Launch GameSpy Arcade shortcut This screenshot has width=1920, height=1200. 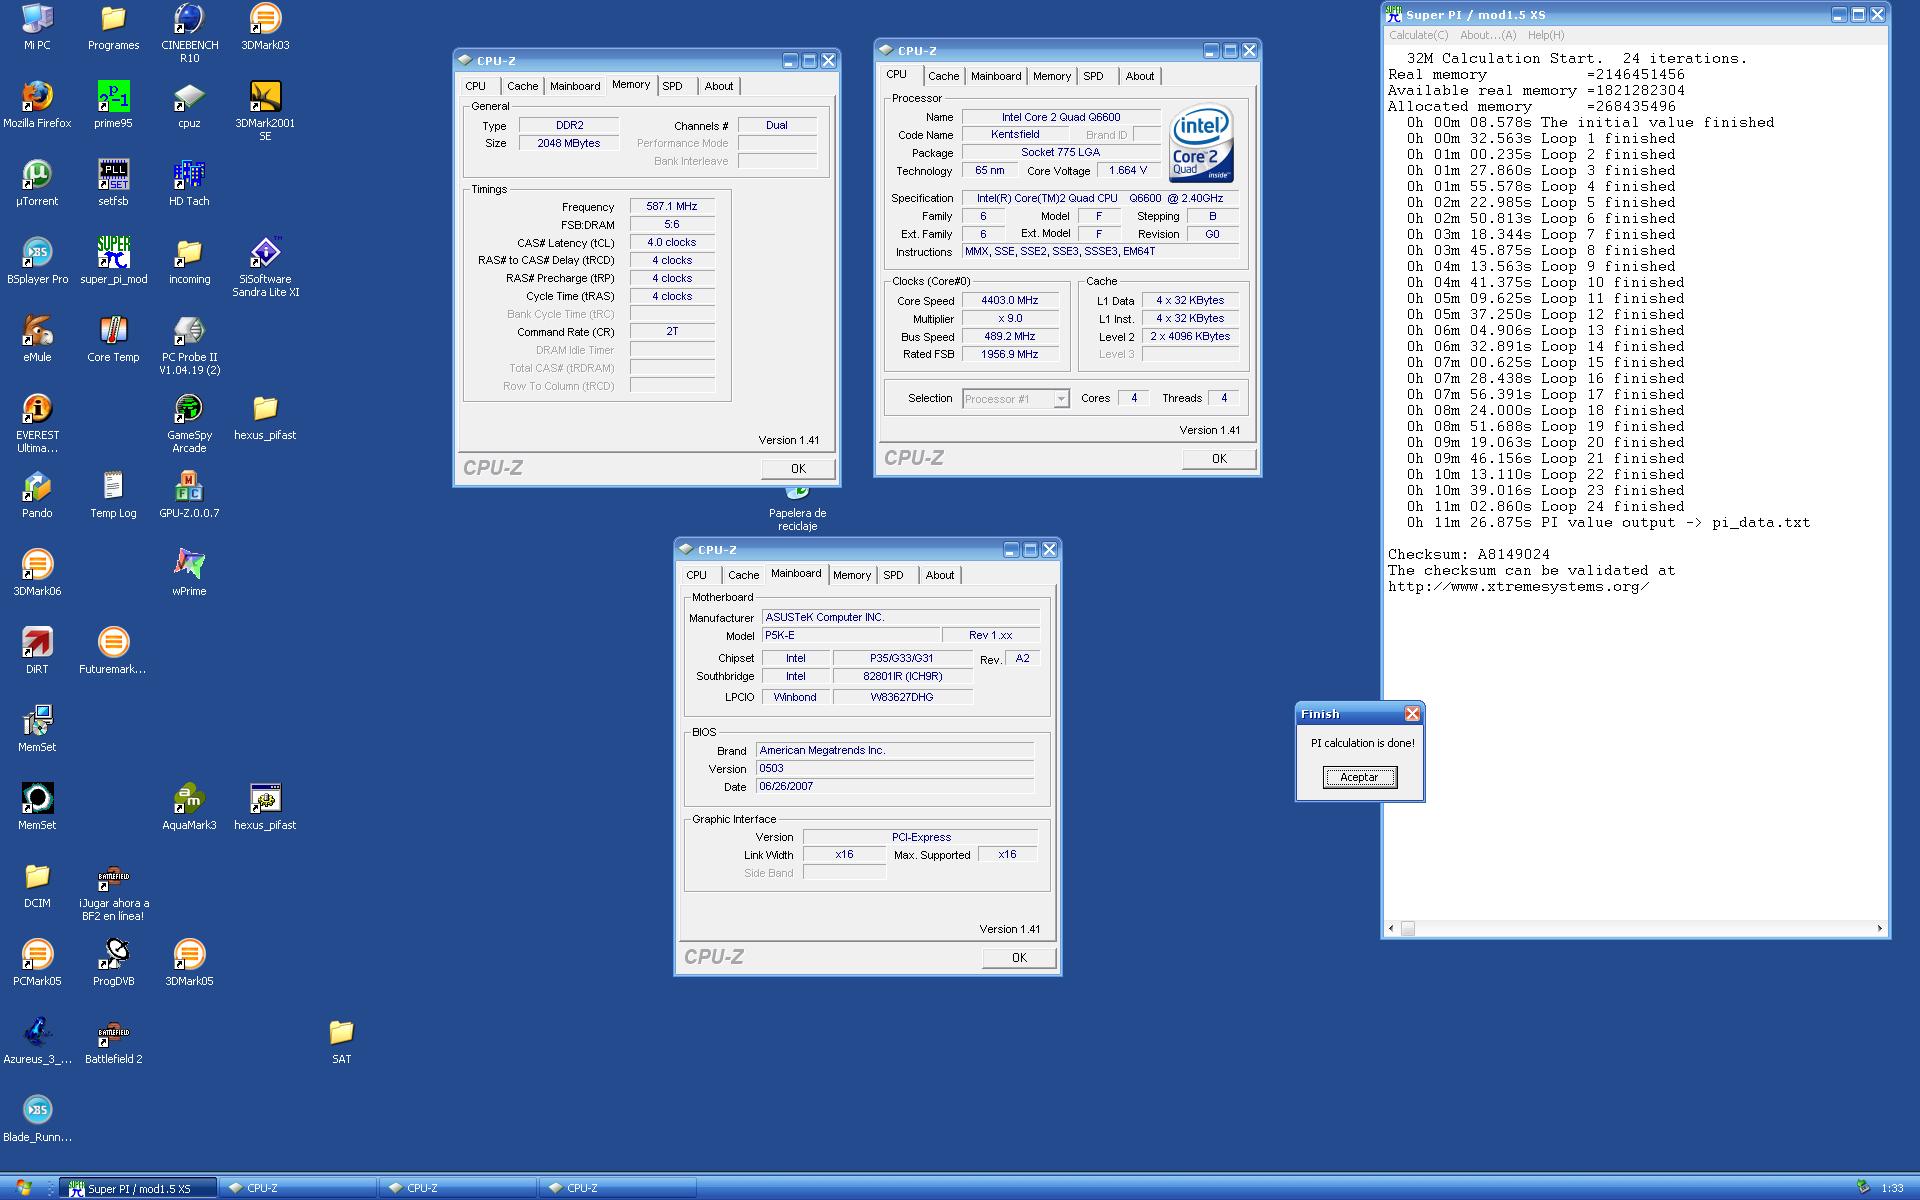coord(189,409)
